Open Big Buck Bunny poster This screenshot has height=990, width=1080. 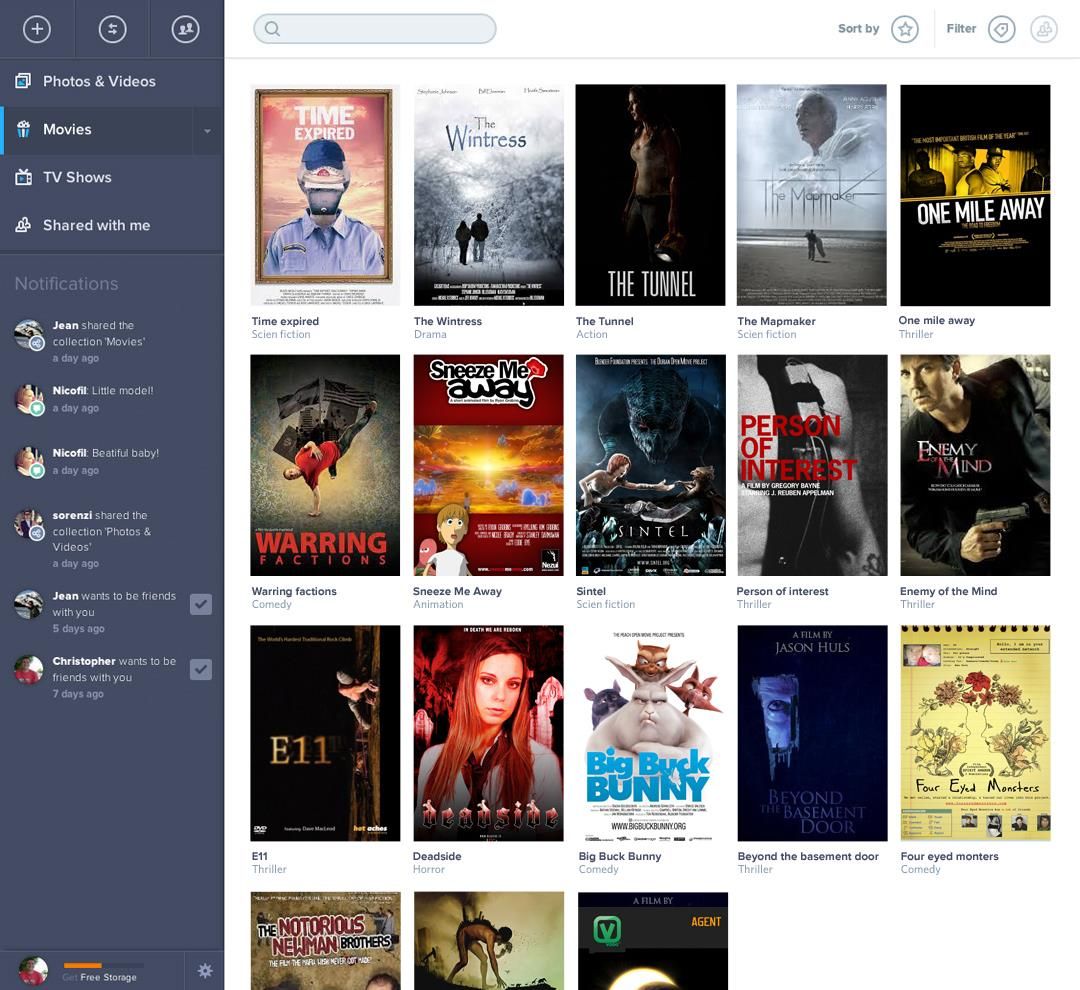click(650, 733)
